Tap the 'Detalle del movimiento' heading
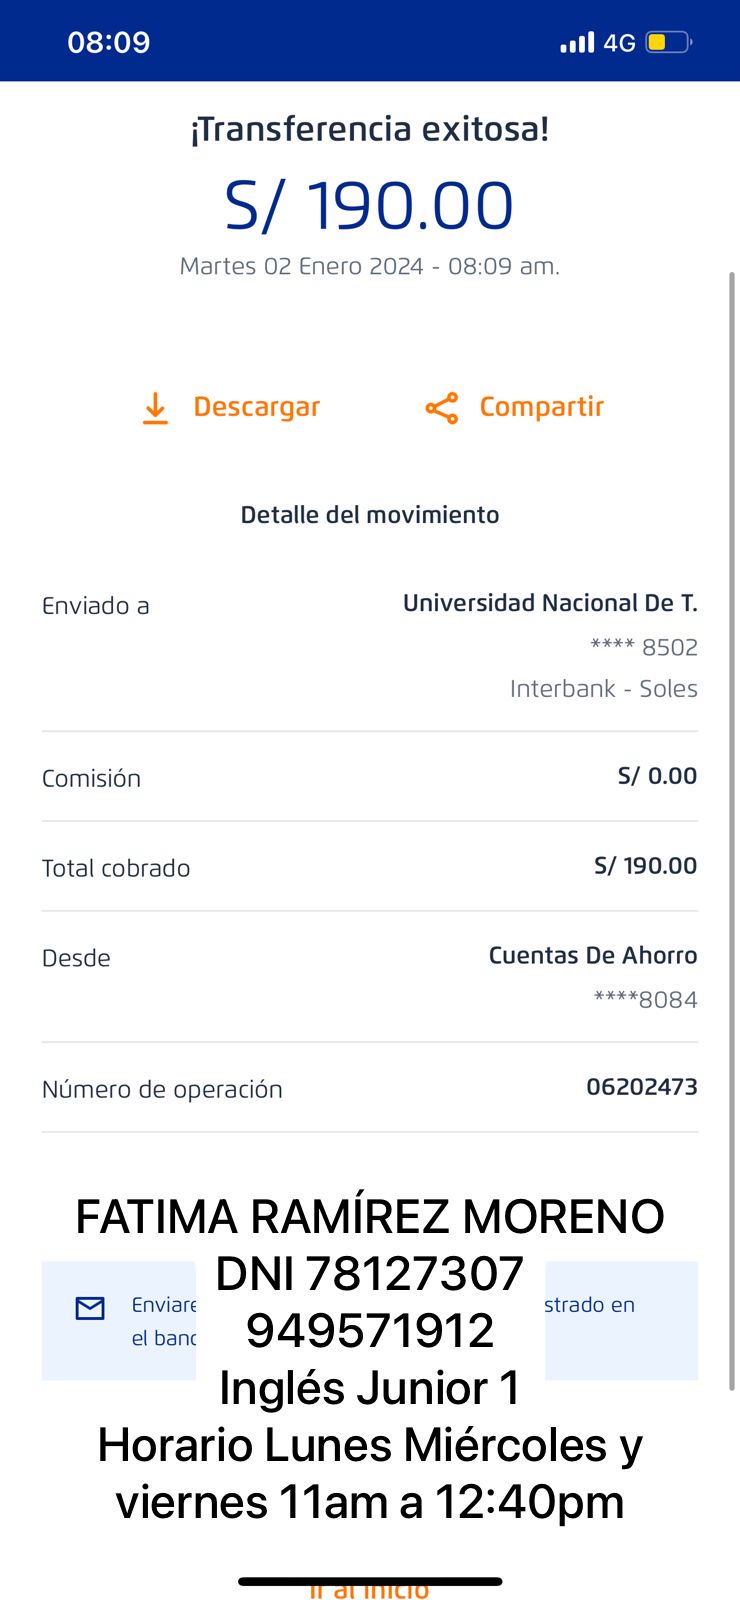Screen dimensions: 740x1600 369,515
